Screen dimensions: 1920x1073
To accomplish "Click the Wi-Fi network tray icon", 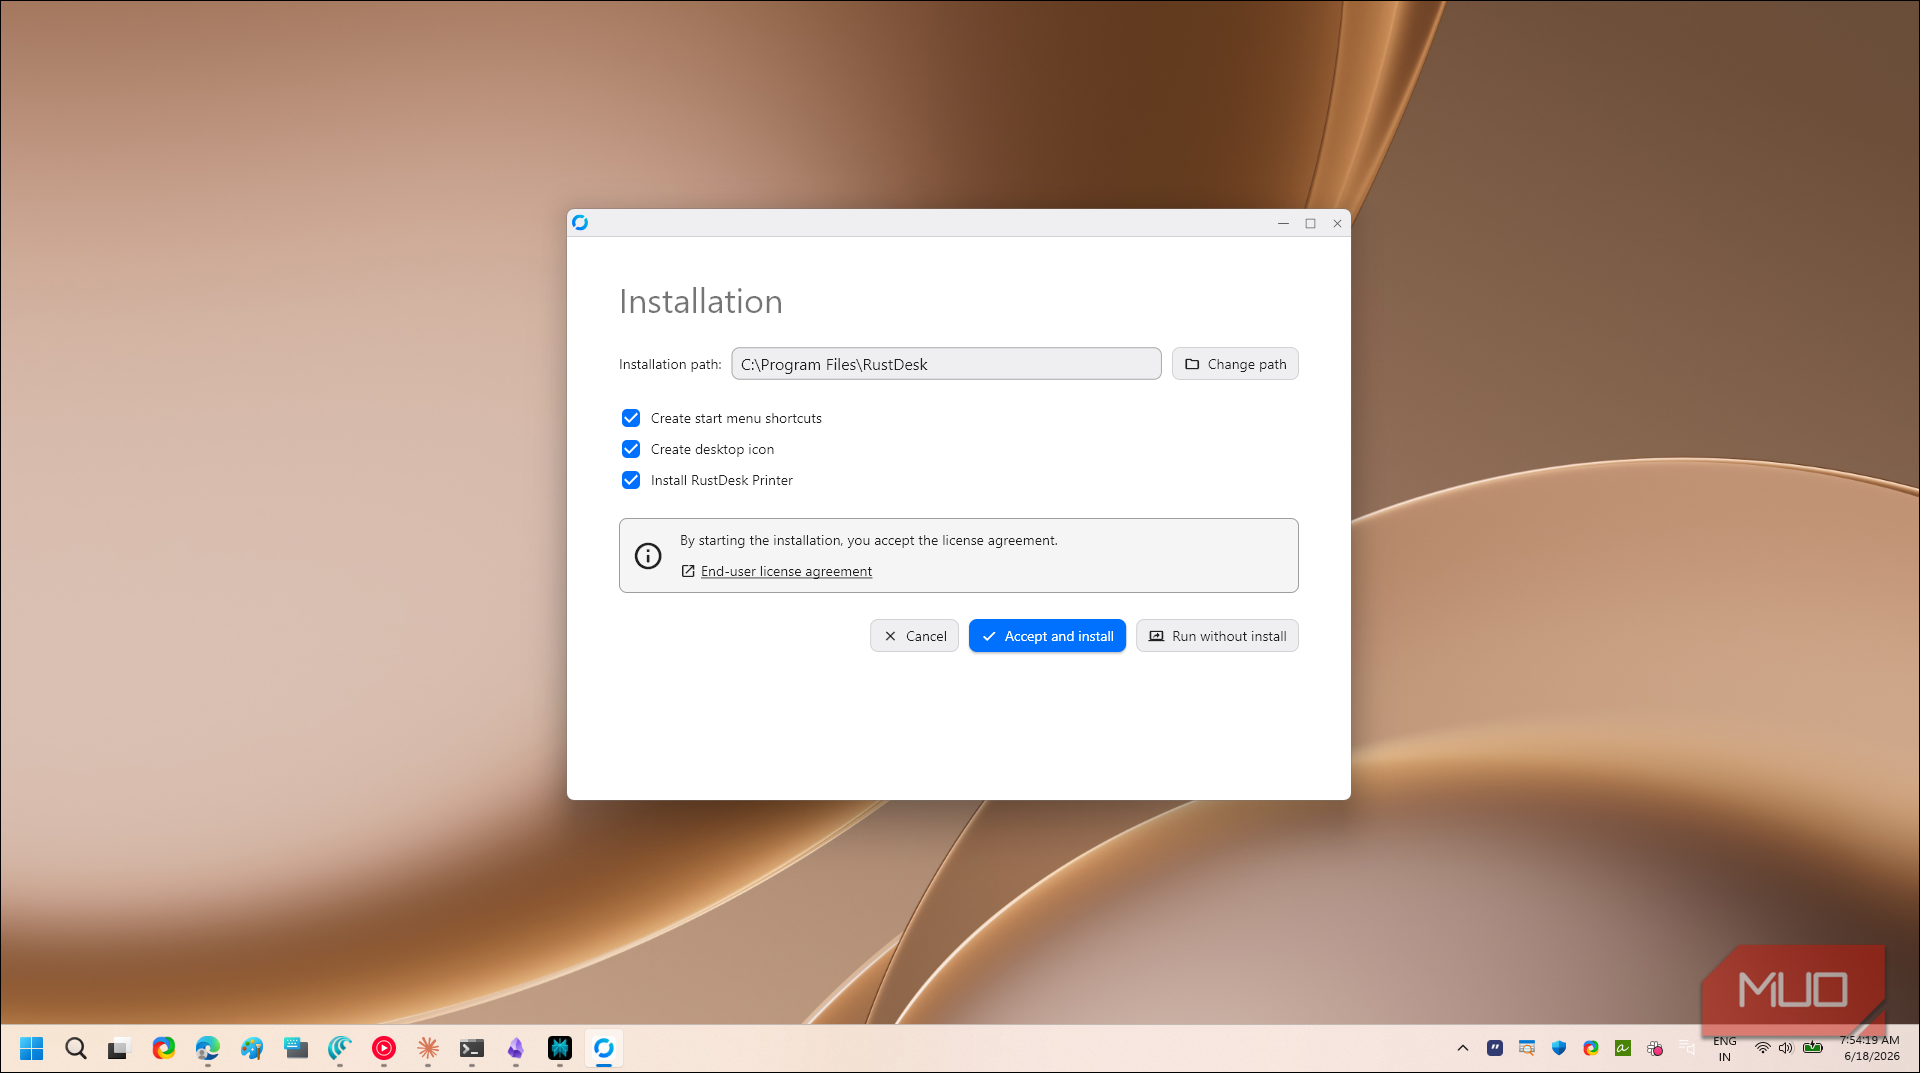I will (1762, 1048).
